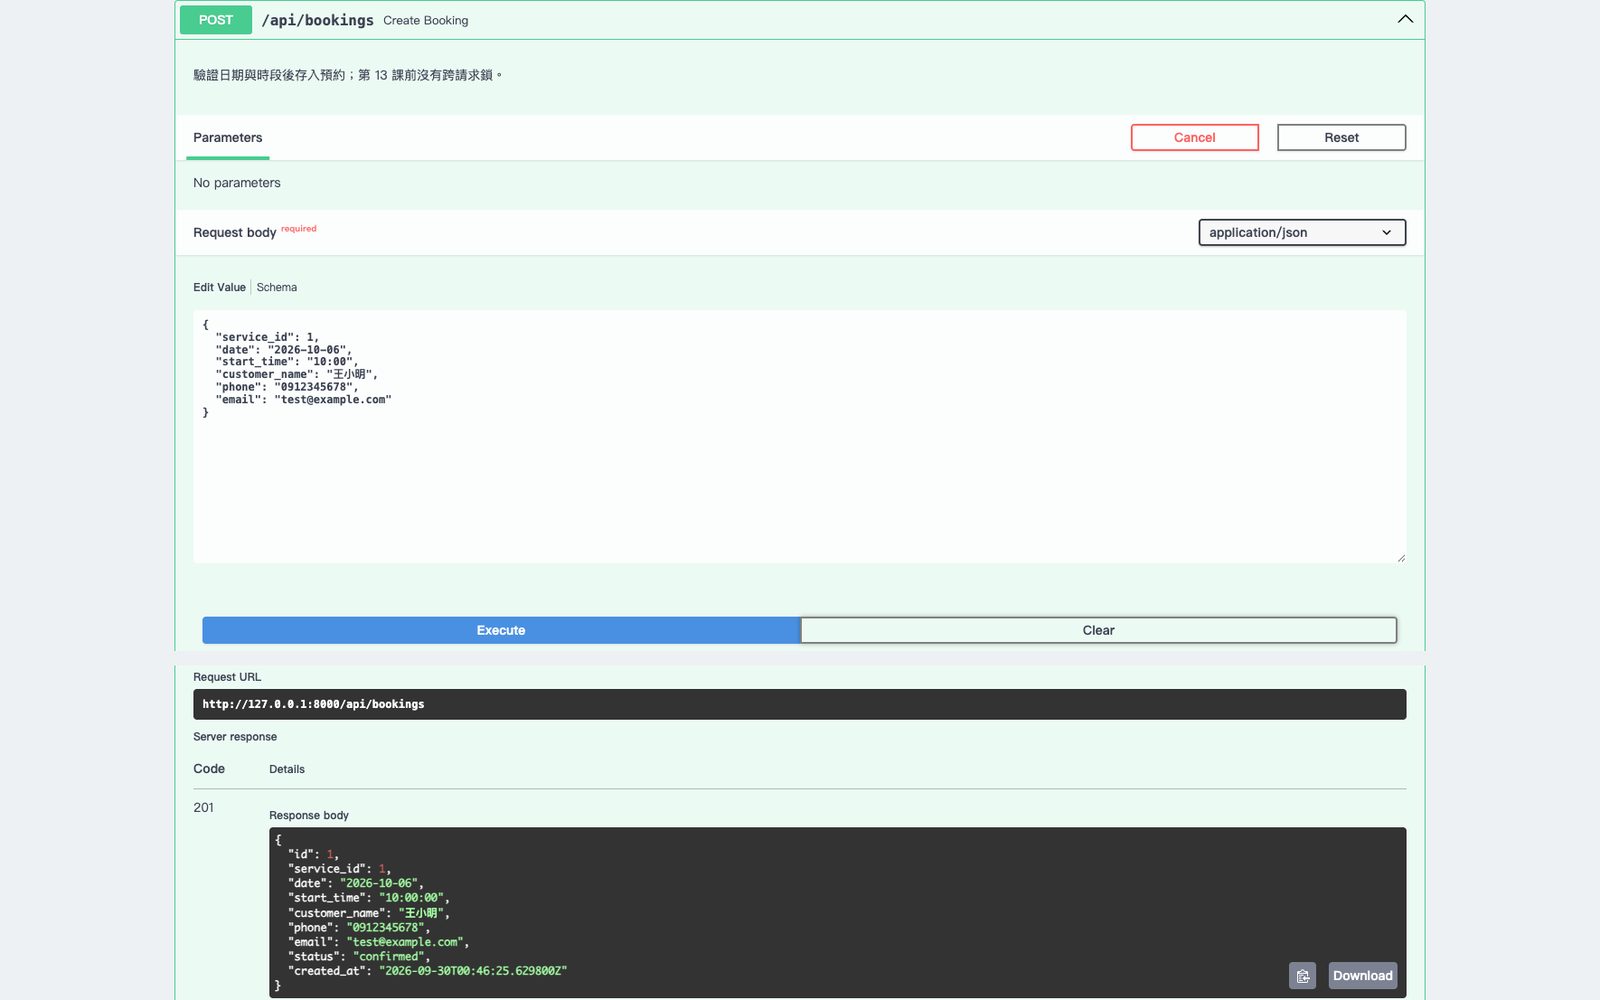Cancel the try-it-out mode
1600x1000 pixels.
click(1195, 138)
